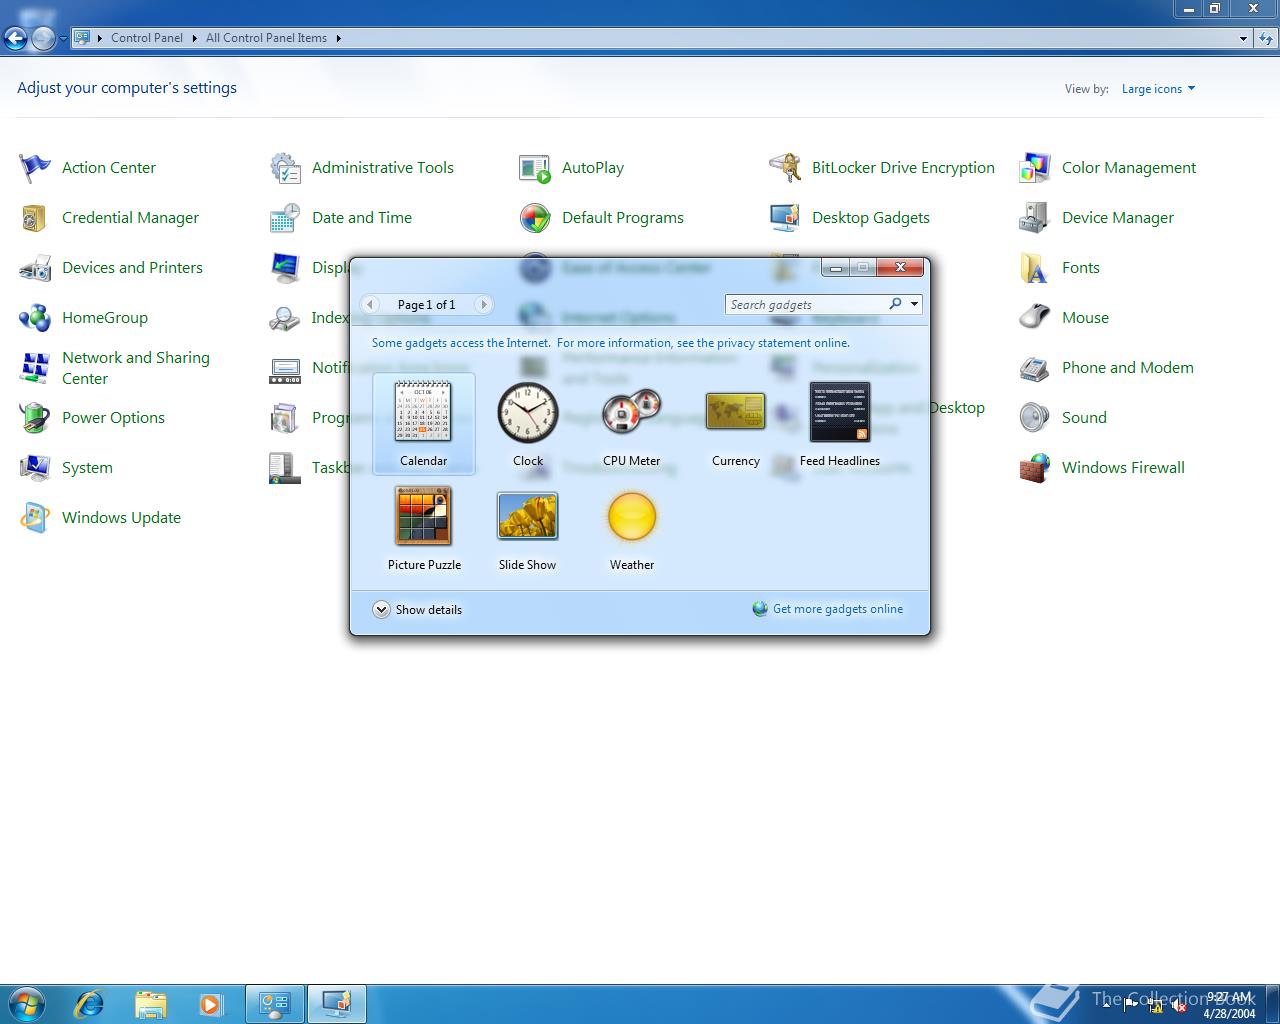The image size is (1280, 1024).
Task: Choose the CPU Meter gadget
Action: [631, 412]
